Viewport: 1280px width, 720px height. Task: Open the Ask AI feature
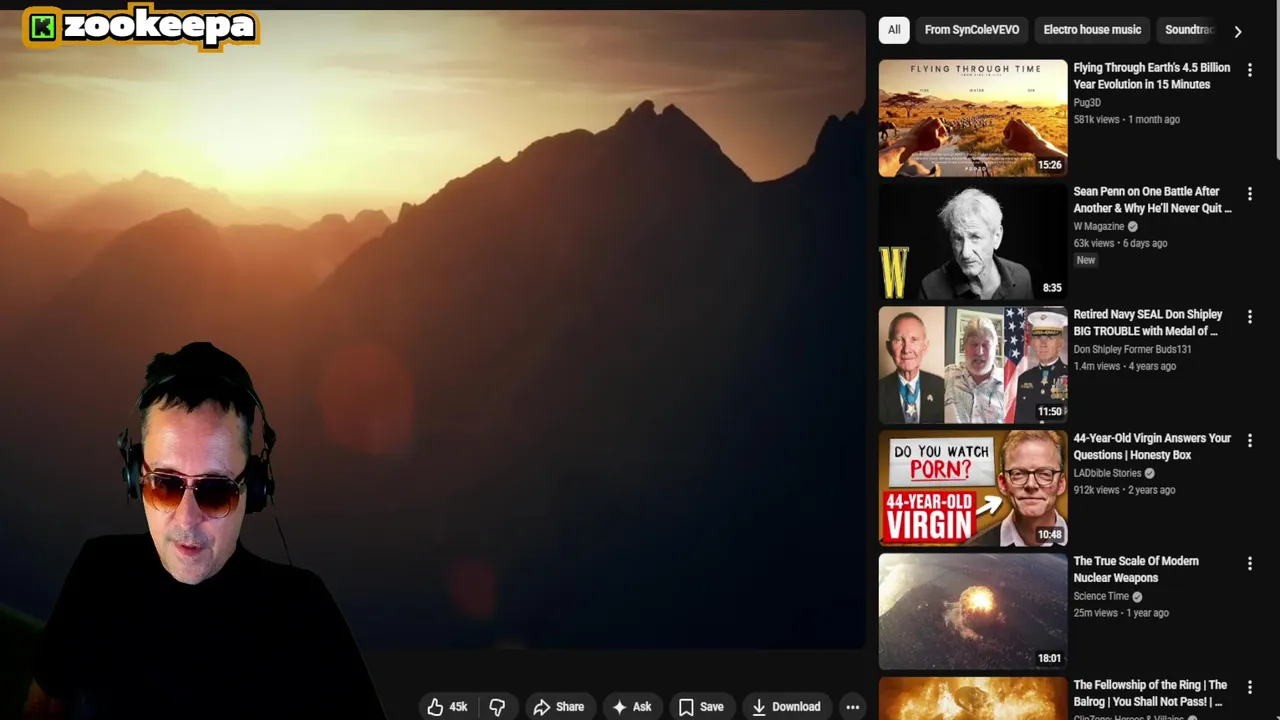click(632, 707)
